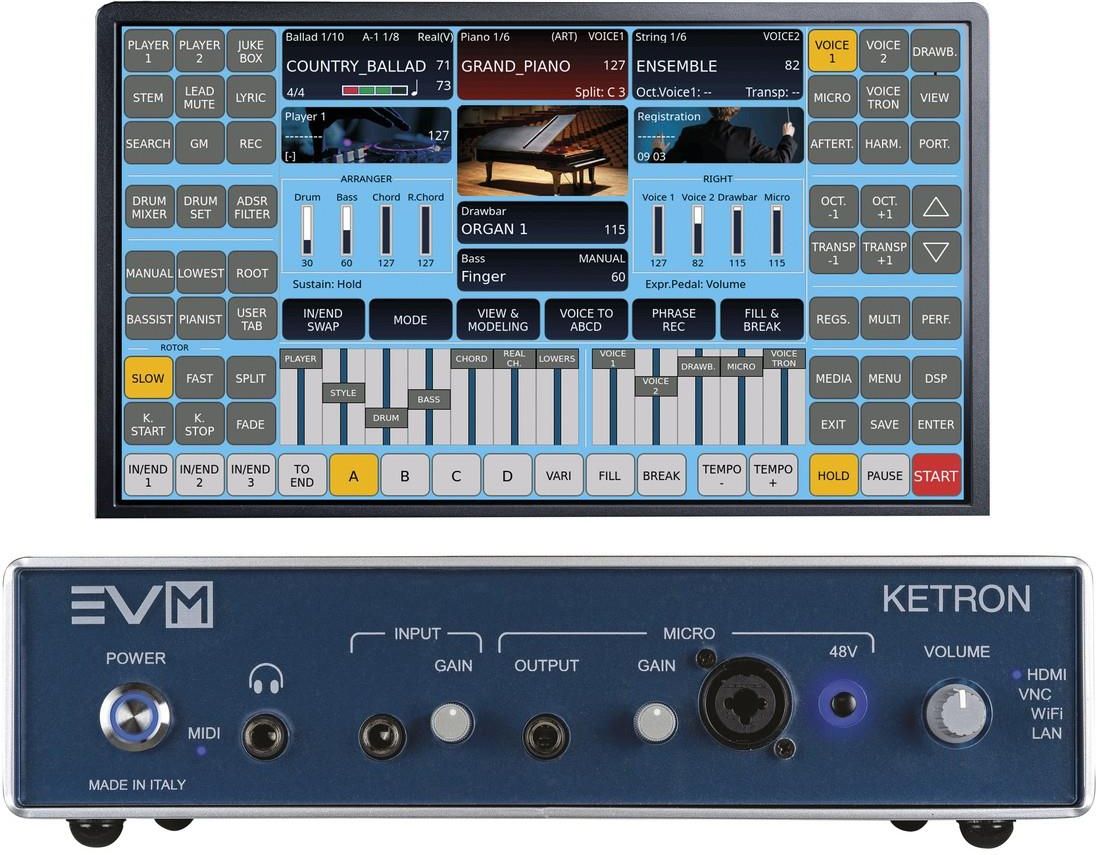Open the Drawbar ORGAN 1 selector
Image resolution: width=1096 pixels, height=855 pixels.
point(542,223)
